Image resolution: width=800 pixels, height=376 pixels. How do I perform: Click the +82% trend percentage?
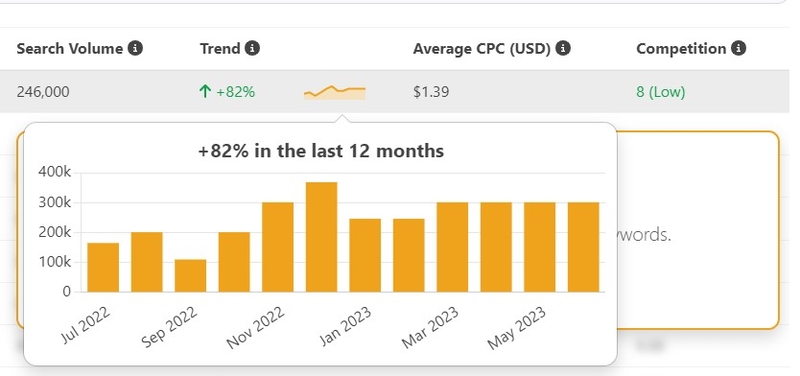[236, 92]
